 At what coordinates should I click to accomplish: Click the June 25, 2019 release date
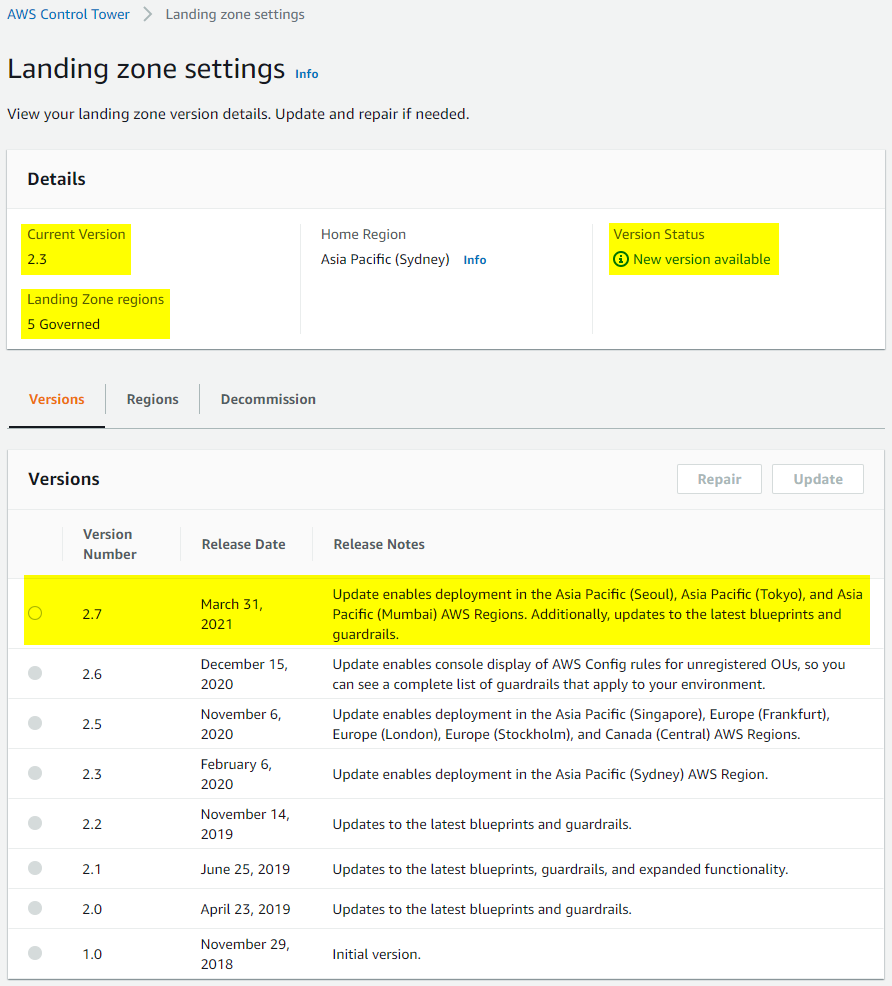(245, 869)
